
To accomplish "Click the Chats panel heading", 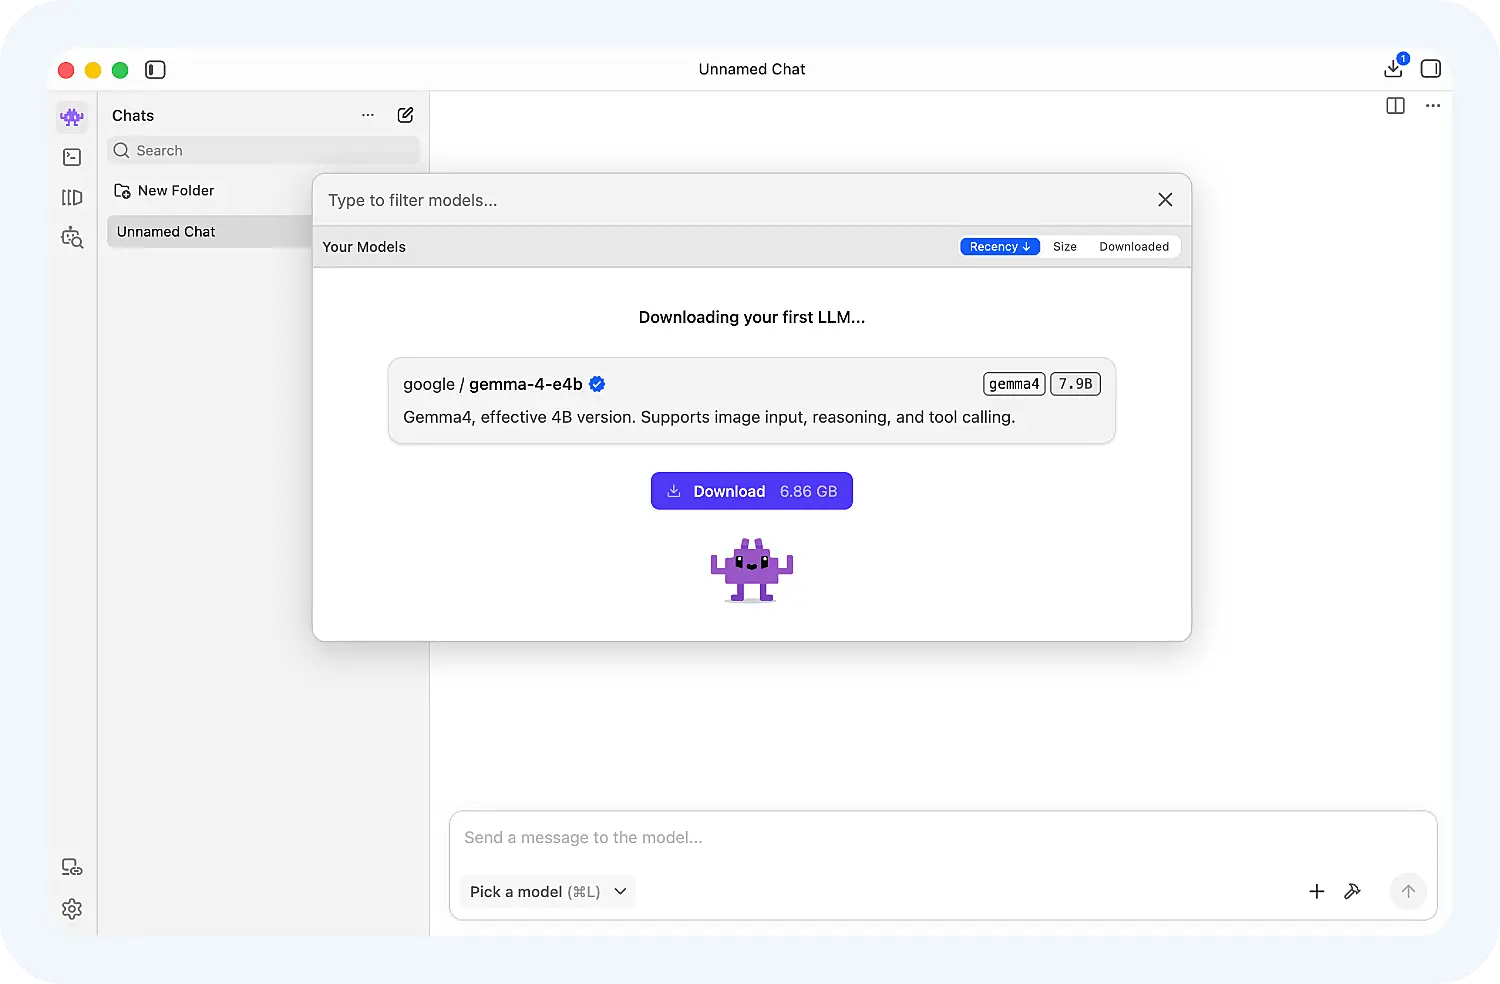I will click(133, 116).
